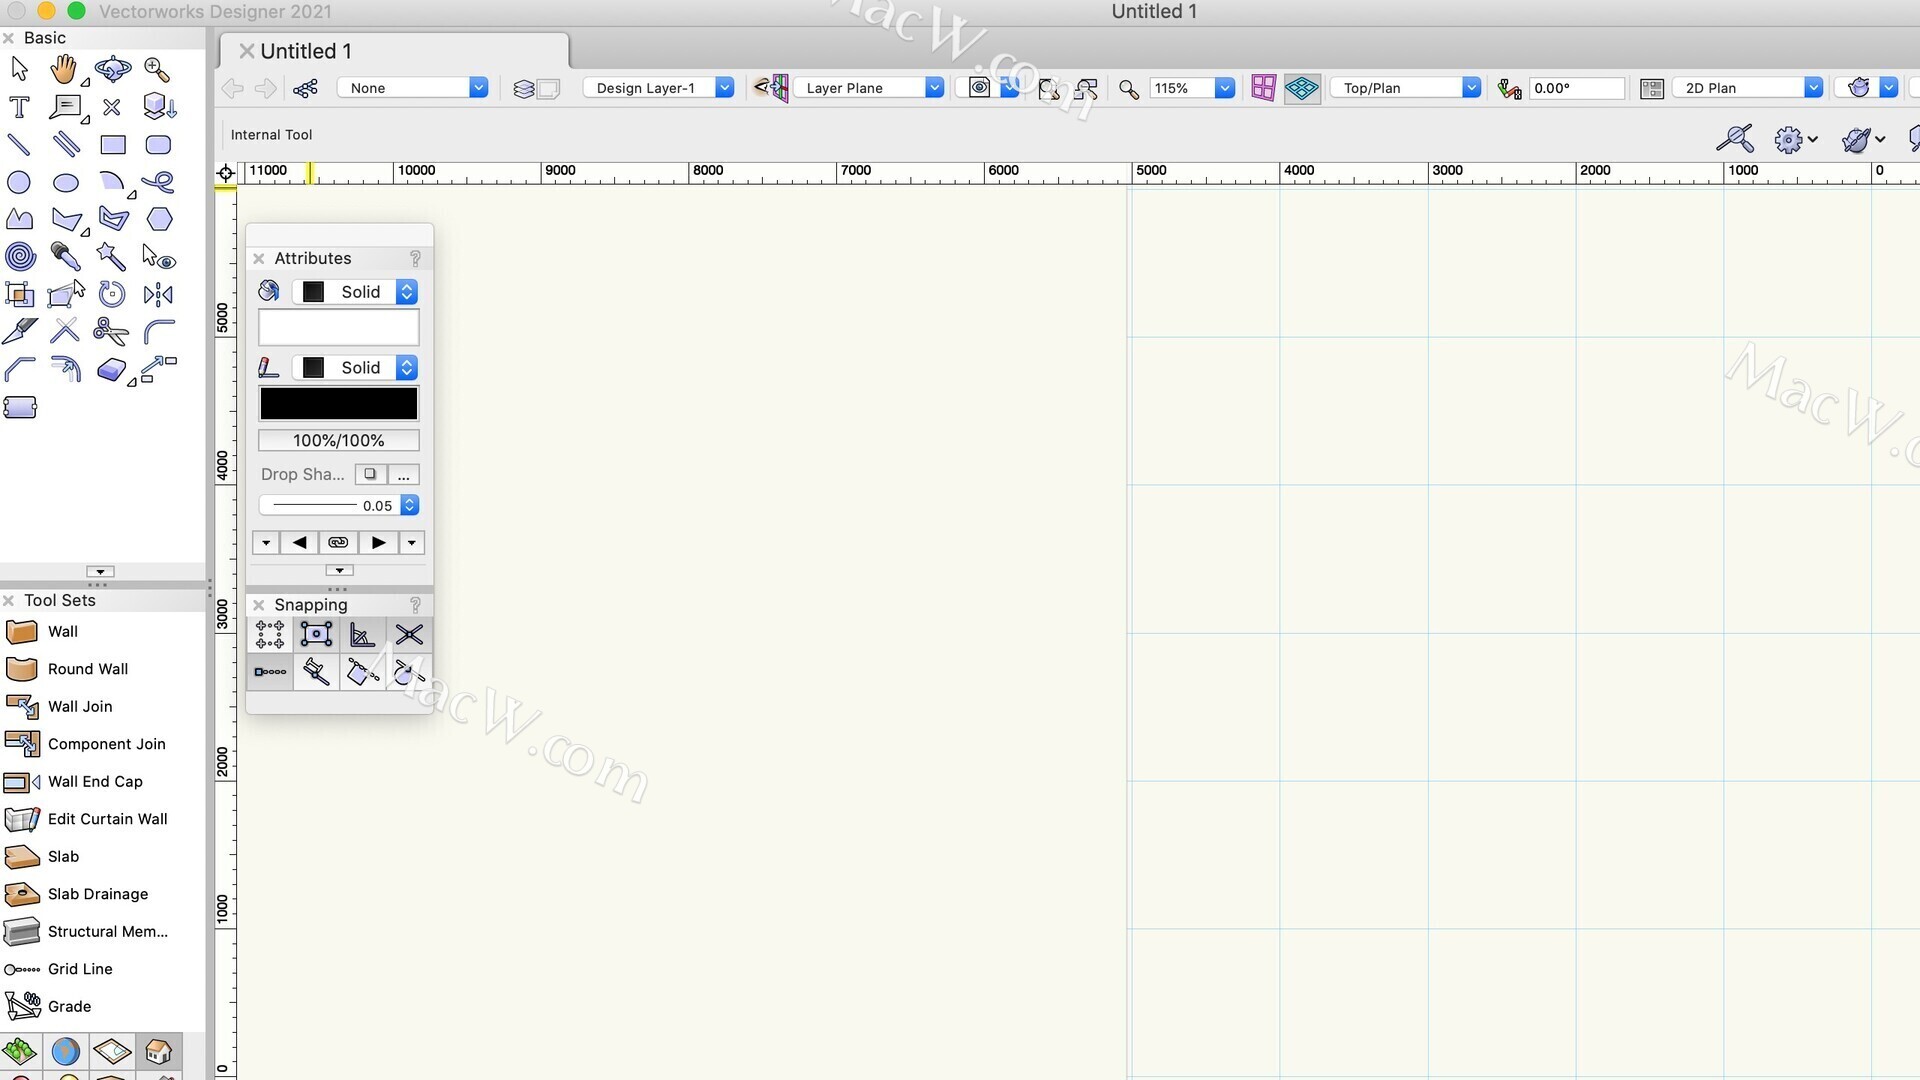Select the Trim scissors tool

pos(111,331)
